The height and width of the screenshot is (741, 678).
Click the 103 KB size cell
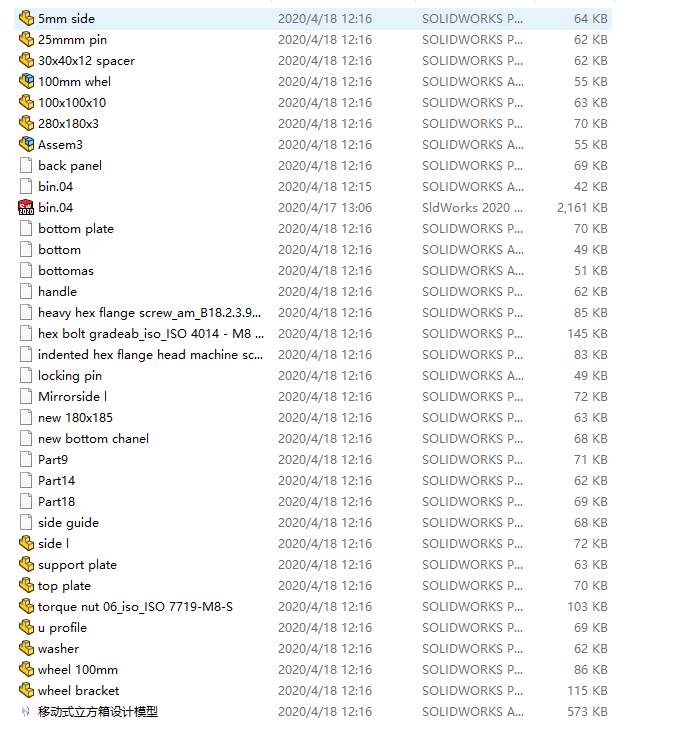pos(587,606)
